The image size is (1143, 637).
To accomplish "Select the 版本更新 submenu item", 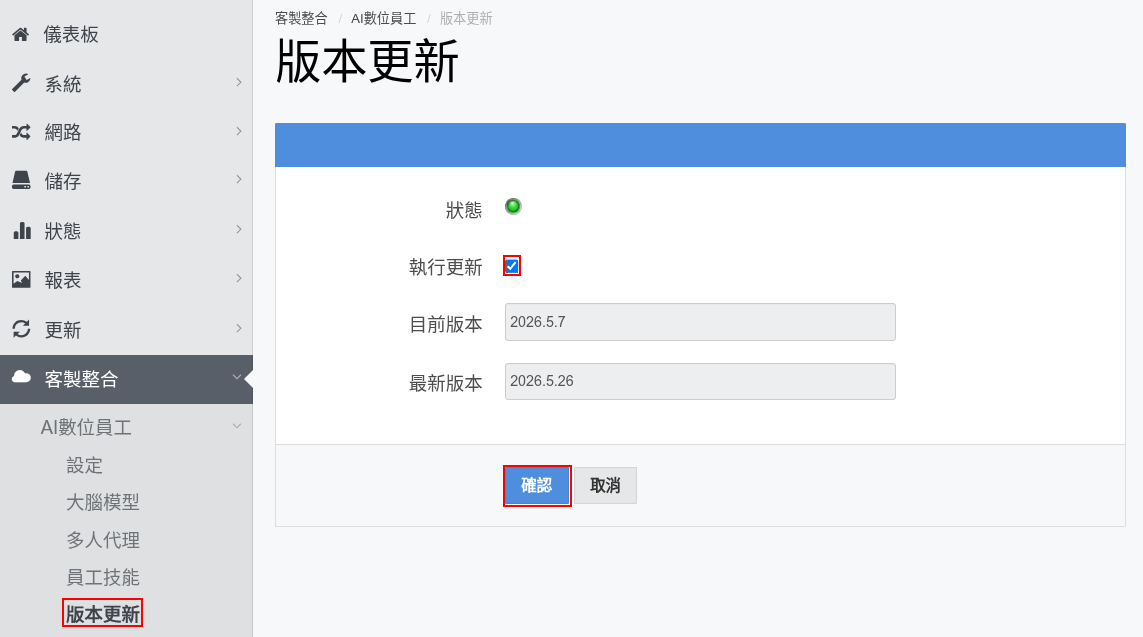I will coord(103,614).
